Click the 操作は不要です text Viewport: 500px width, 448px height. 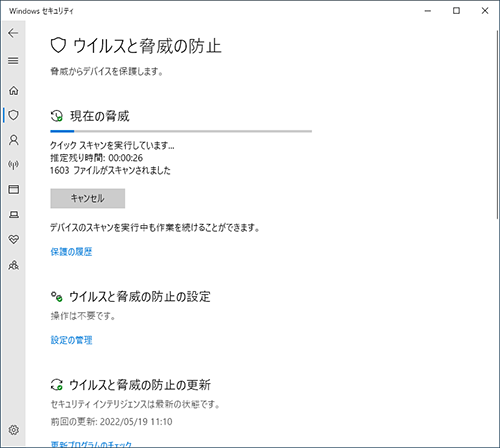tap(83, 316)
